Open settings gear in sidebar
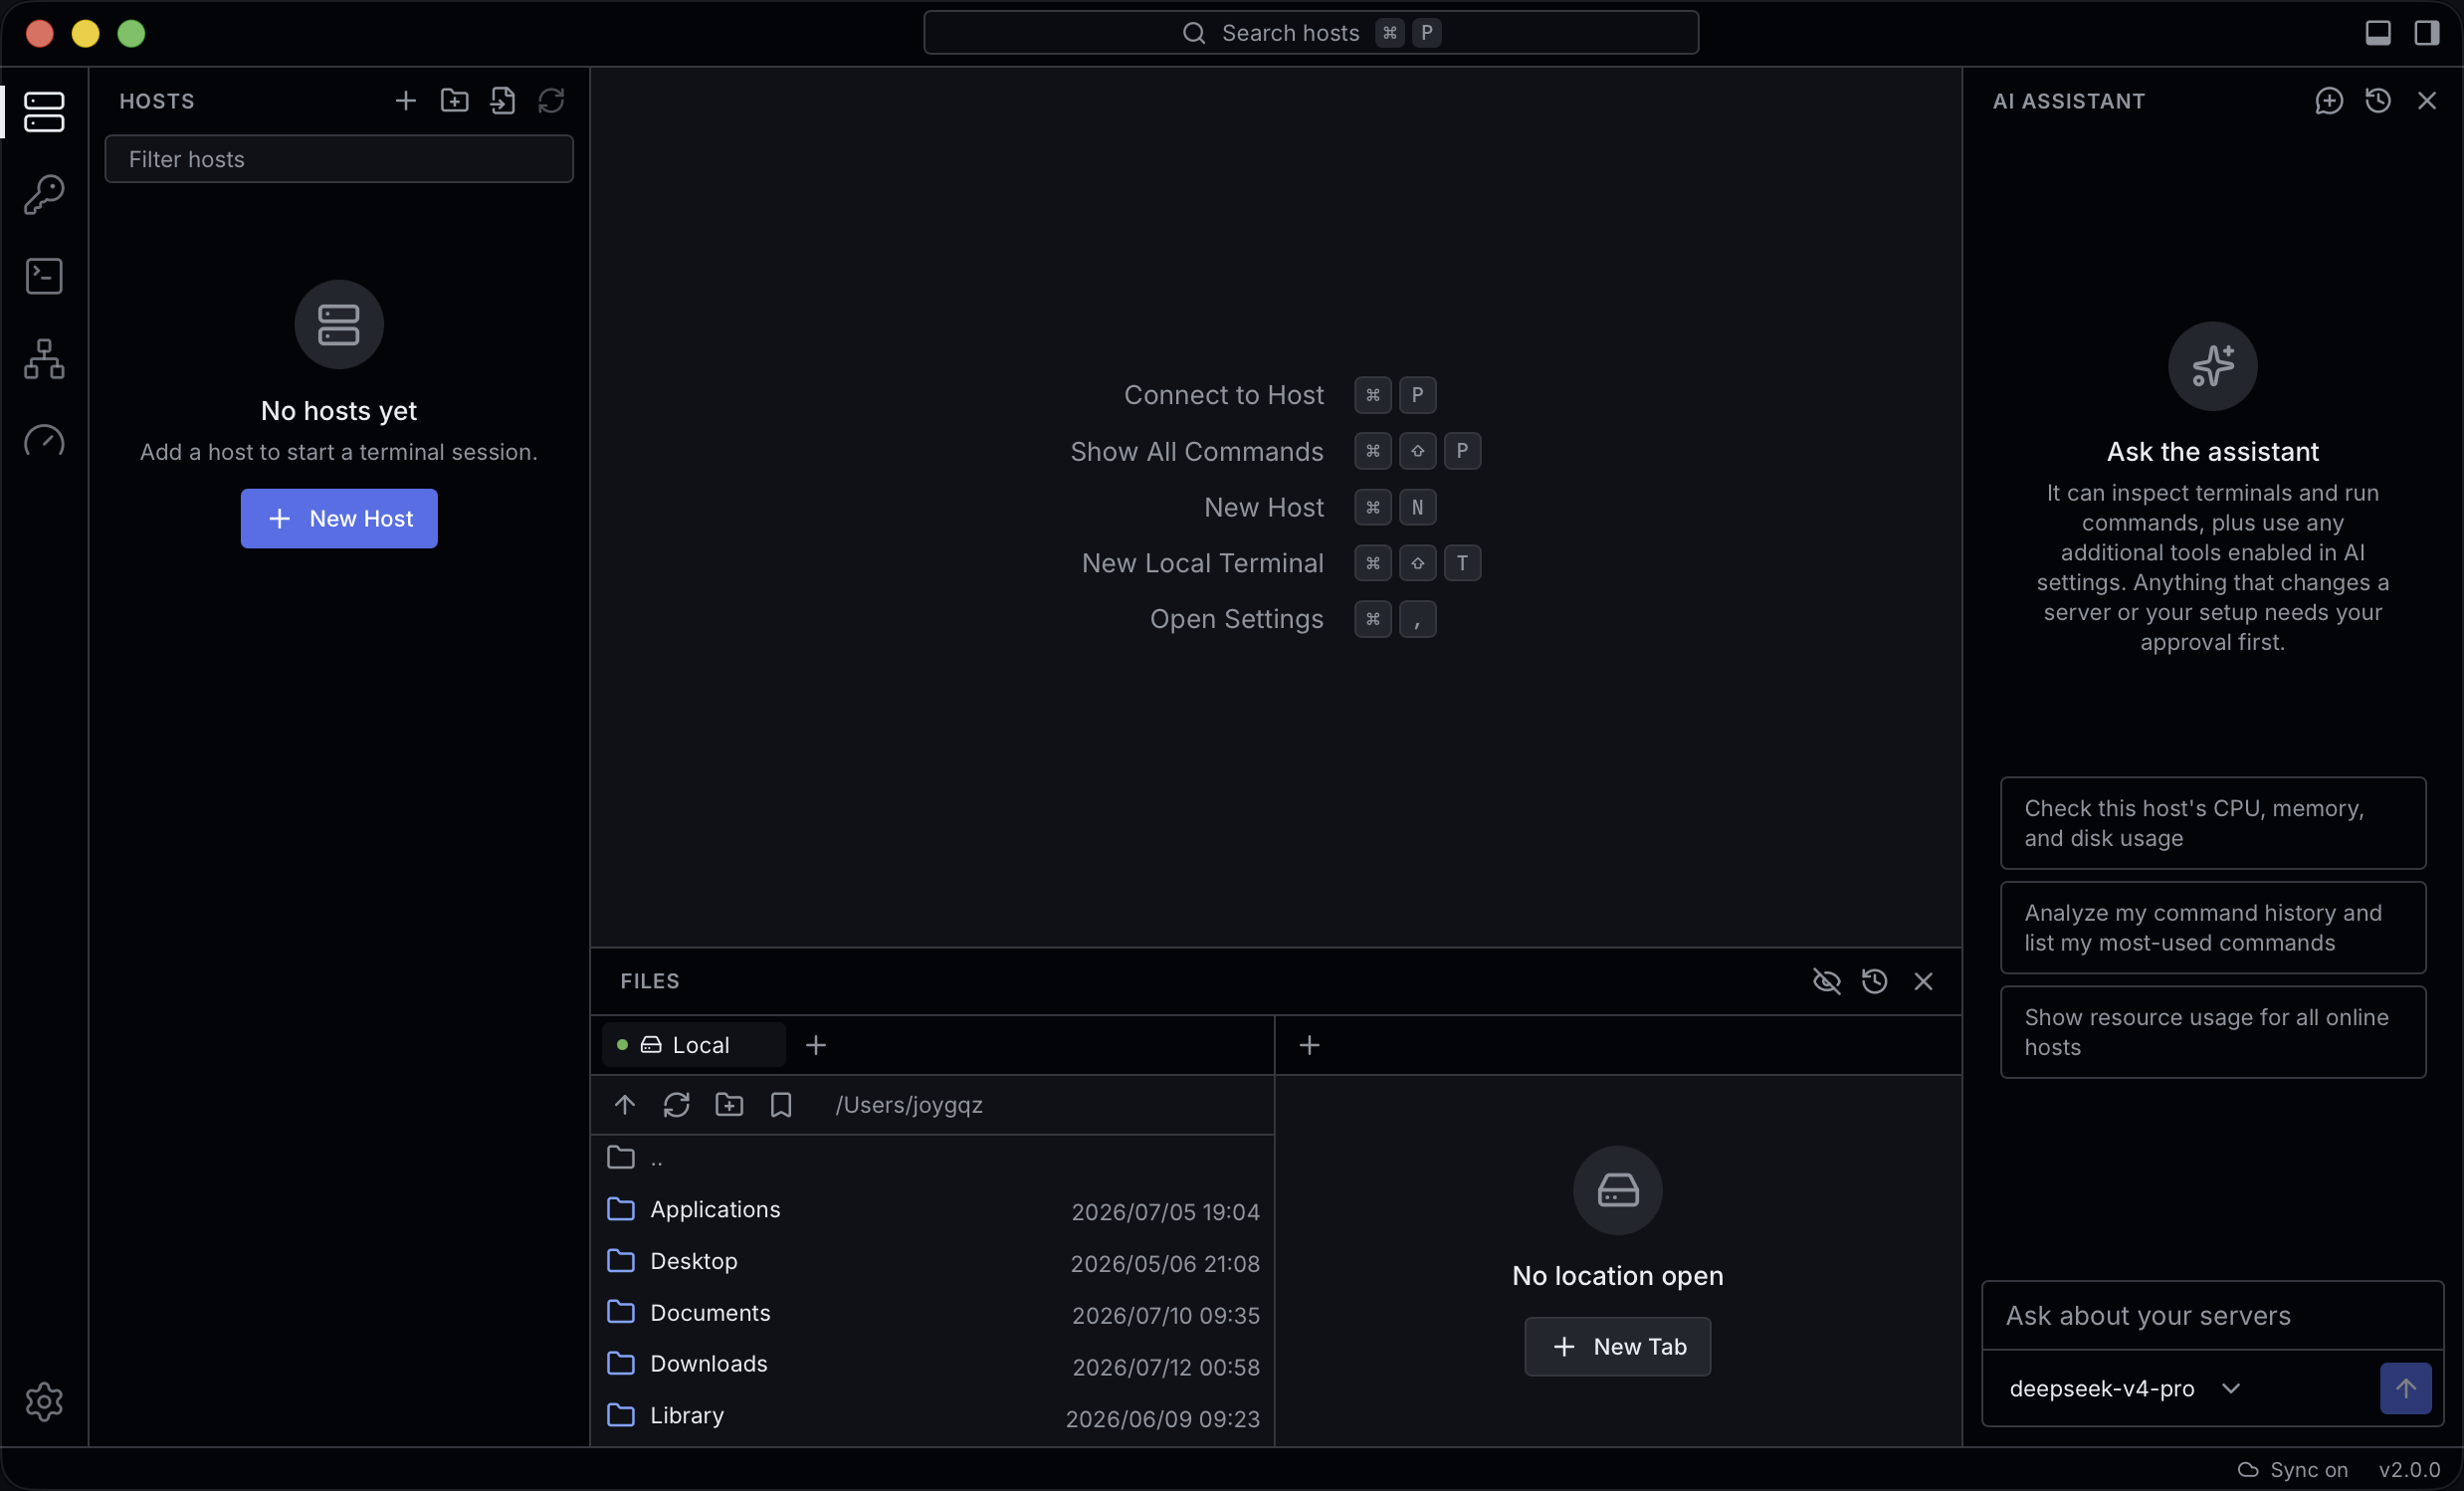2464x1491 pixels. [44, 1402]
